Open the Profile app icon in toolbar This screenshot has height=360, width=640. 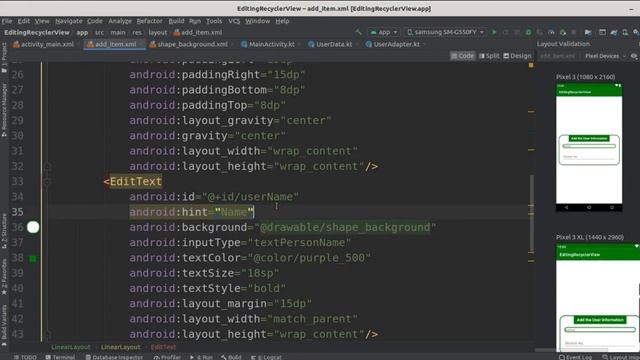pyautogui.click(x=551, y=32)
